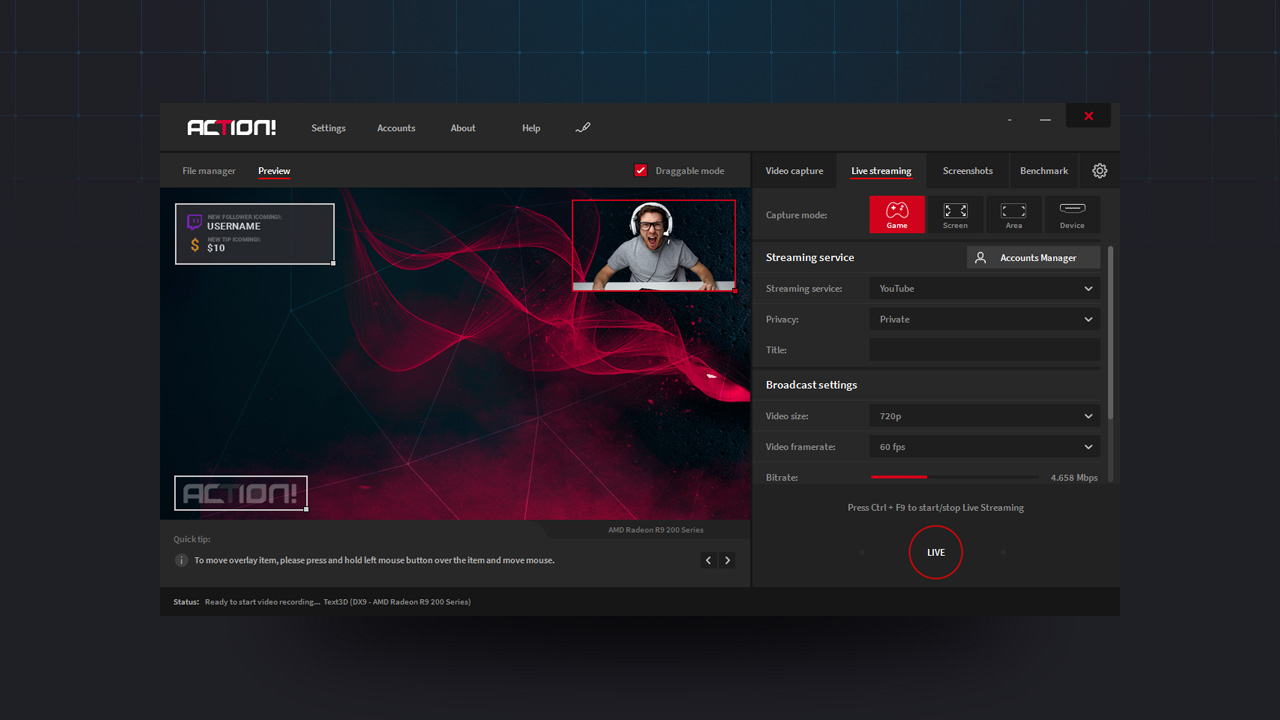Screen dimensions: 1280x720
Task: Click inside the Title input field
Action: click(x=984, y=349)
